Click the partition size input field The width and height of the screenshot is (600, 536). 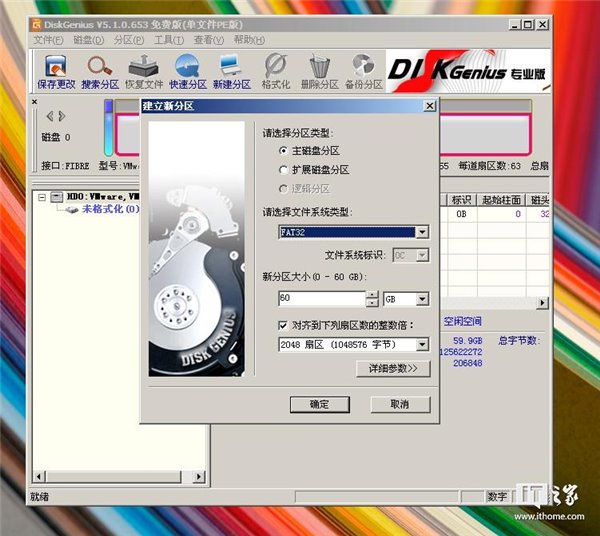coord(322,299)
